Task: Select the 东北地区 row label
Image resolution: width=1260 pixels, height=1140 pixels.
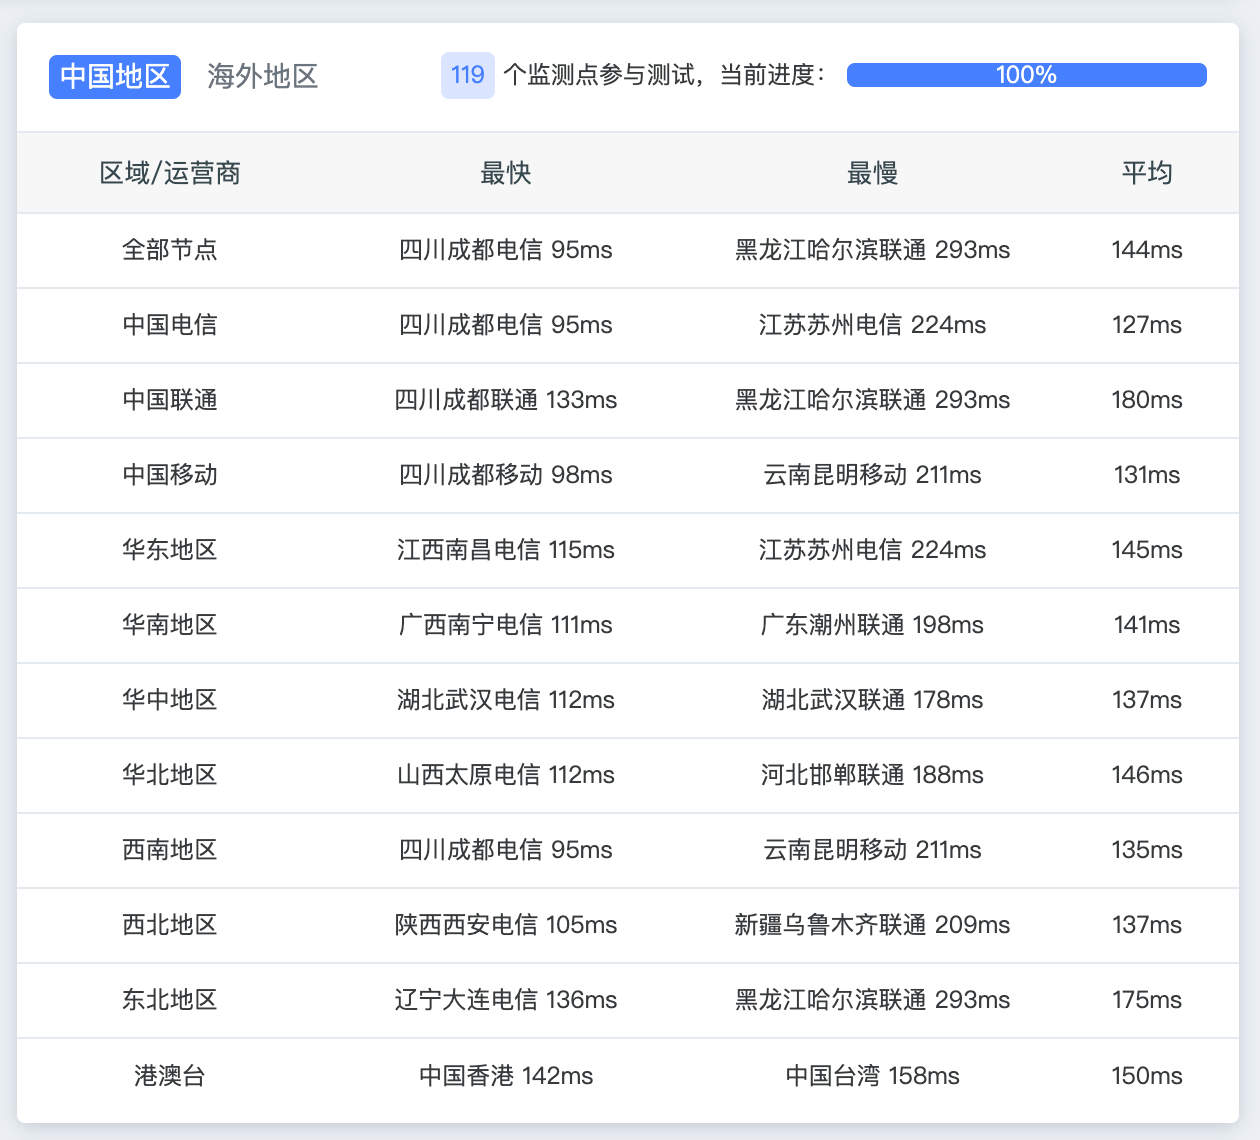Action: (170, 999)
